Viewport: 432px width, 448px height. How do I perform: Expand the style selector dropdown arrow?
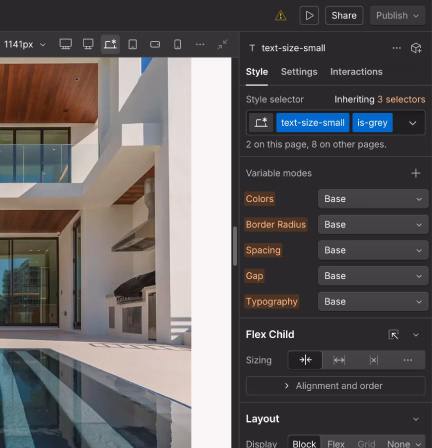[412, 123]
